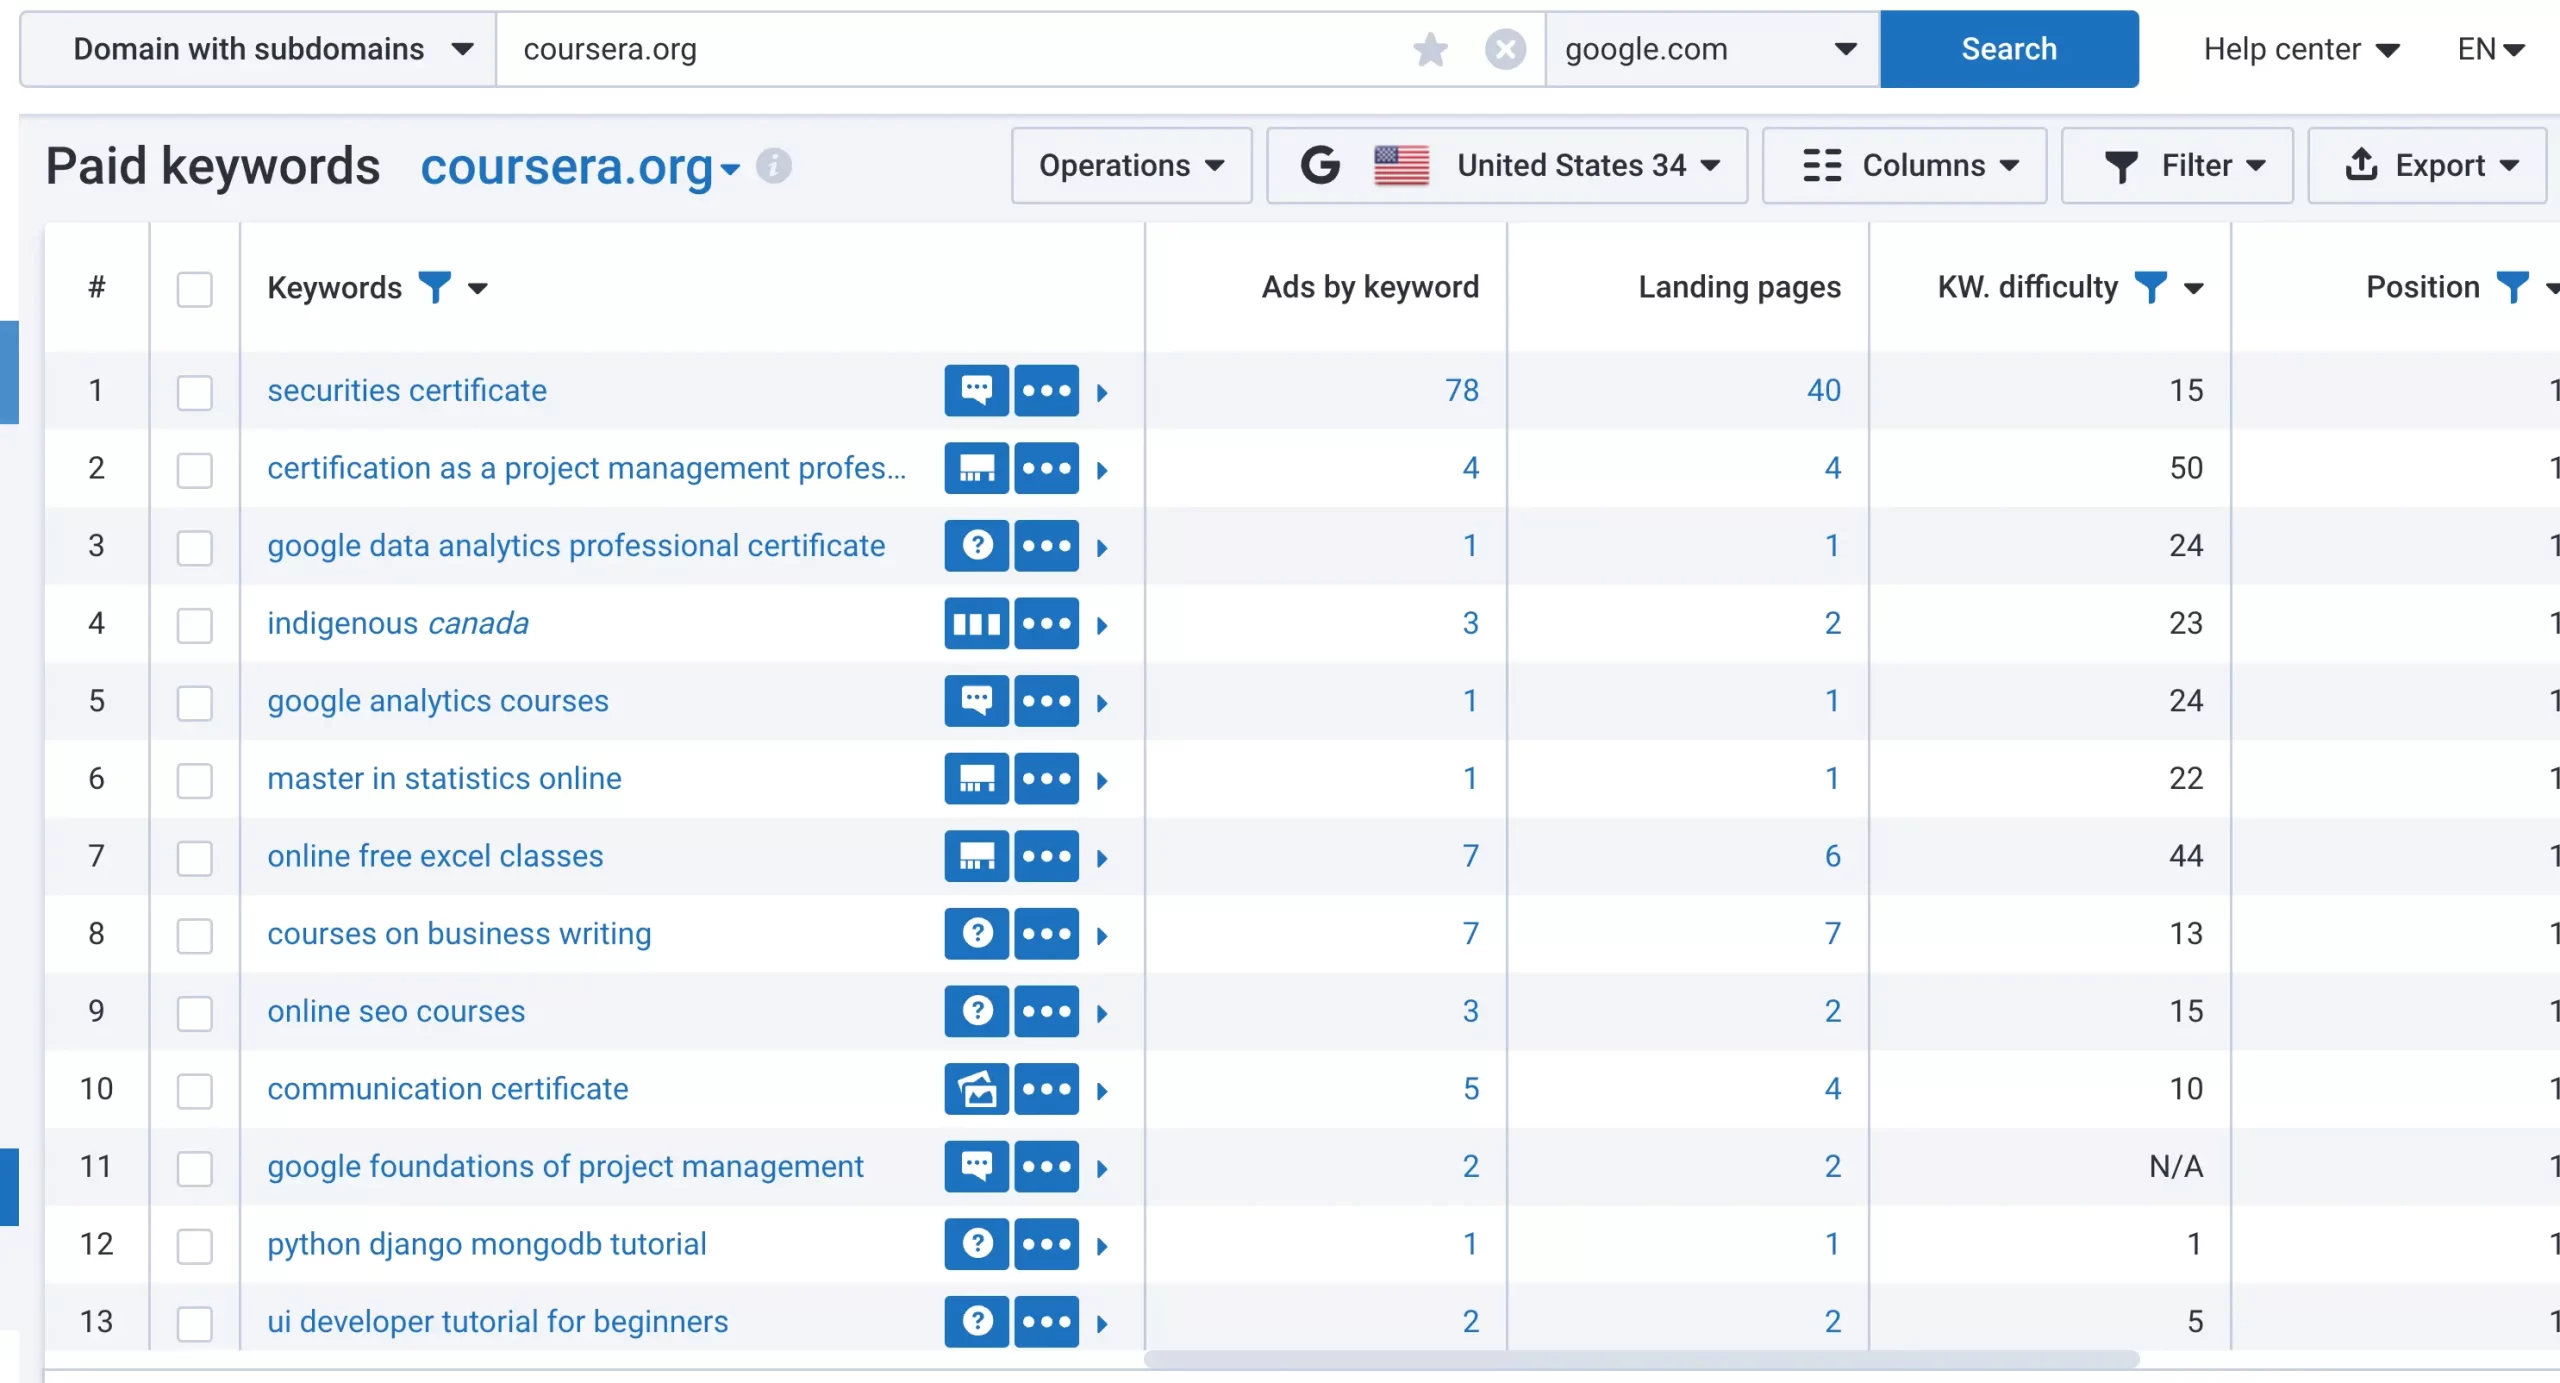Click Keywords column filter funnel icon
The image size is (2560, 1383).
pyautogui.click(x=434, y=288)
